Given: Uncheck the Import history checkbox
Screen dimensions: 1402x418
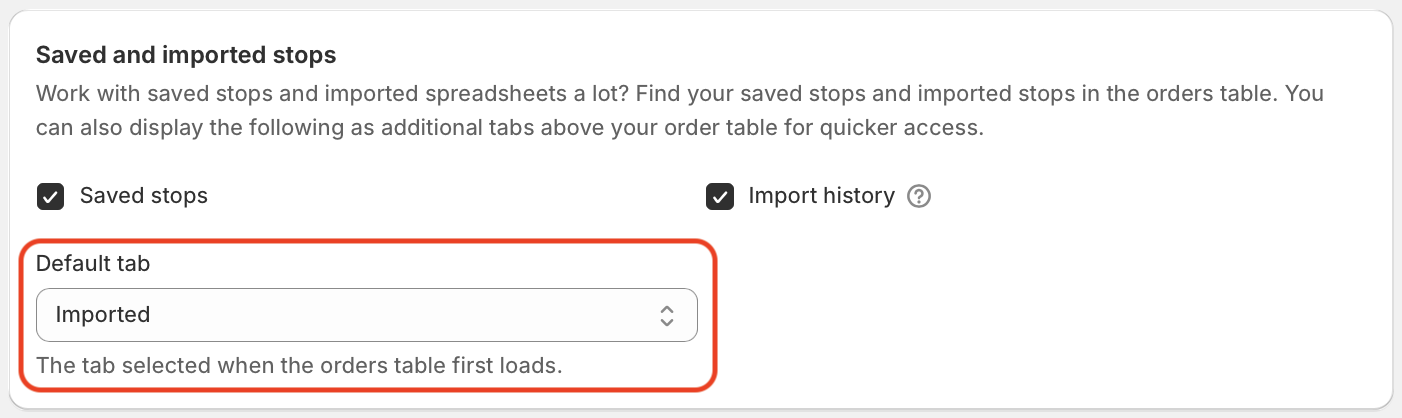Looking at the screenshot, I should (719, 196).
